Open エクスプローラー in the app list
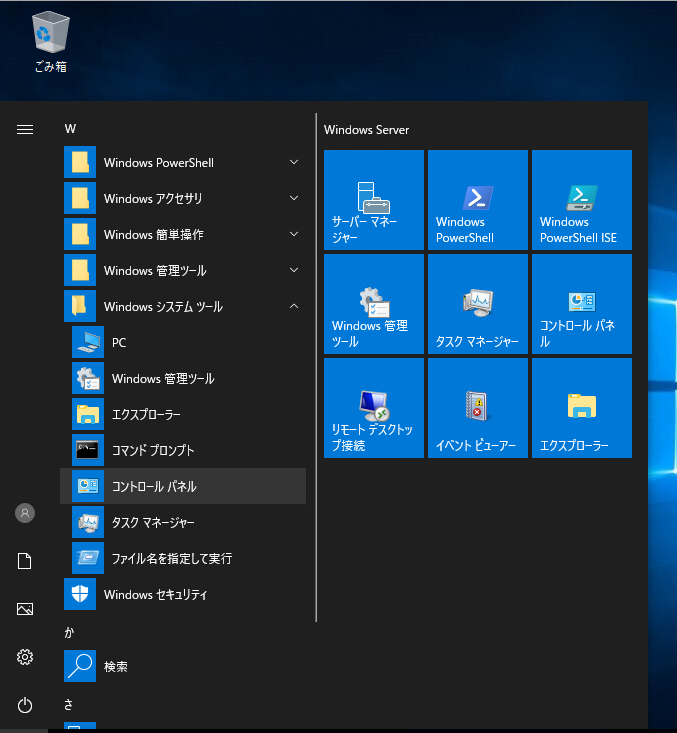 coord(183,415)
